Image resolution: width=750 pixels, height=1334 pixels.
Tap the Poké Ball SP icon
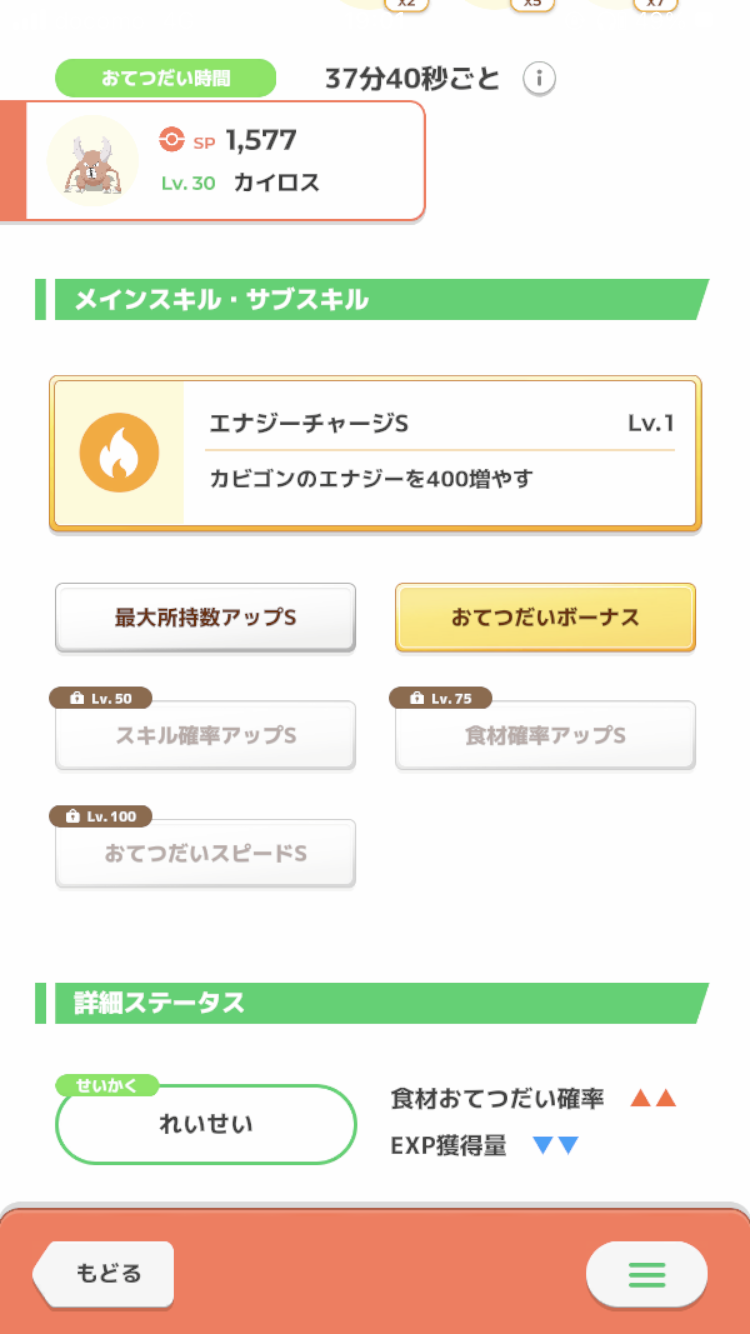click(172, 140)
